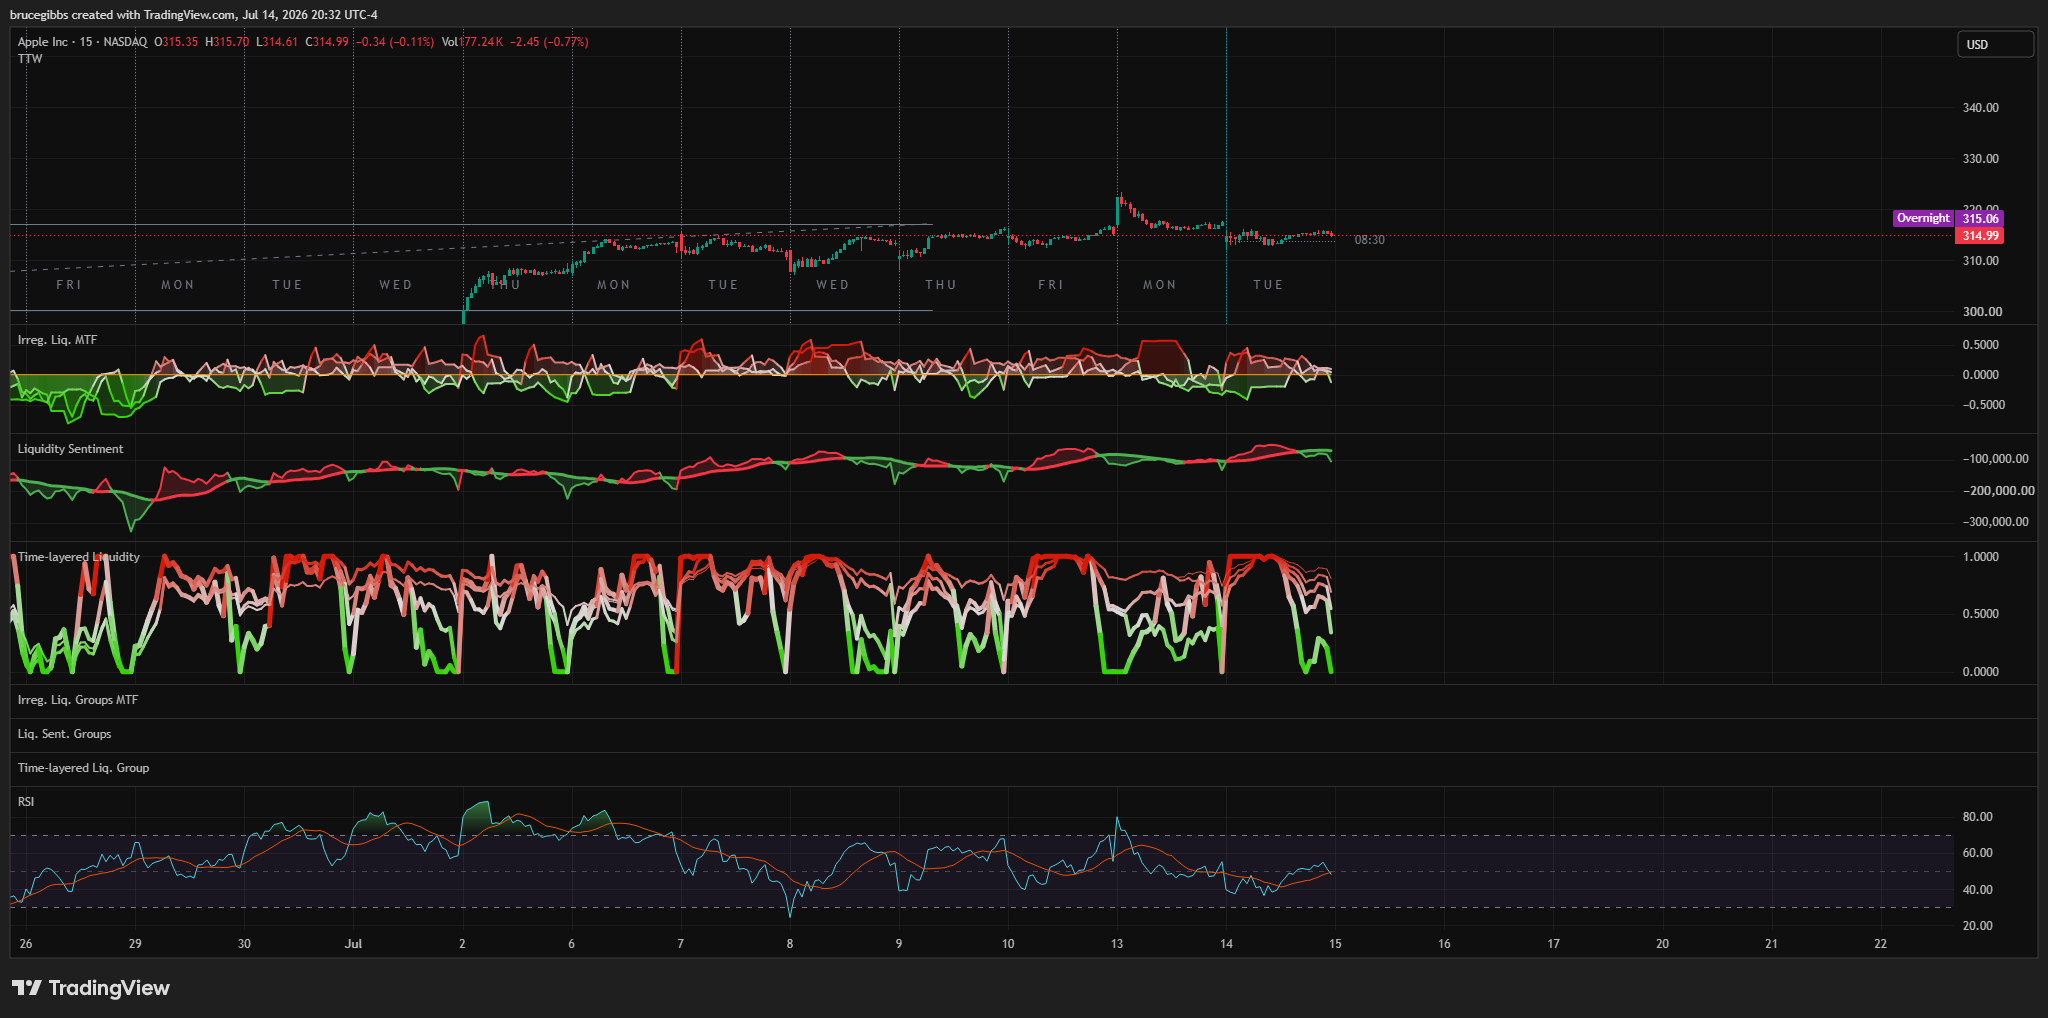The width and height of the screenshot is (2048, 1018).
Task: Click date 22 on the time axis
Action: click(x=1880, y=944)
